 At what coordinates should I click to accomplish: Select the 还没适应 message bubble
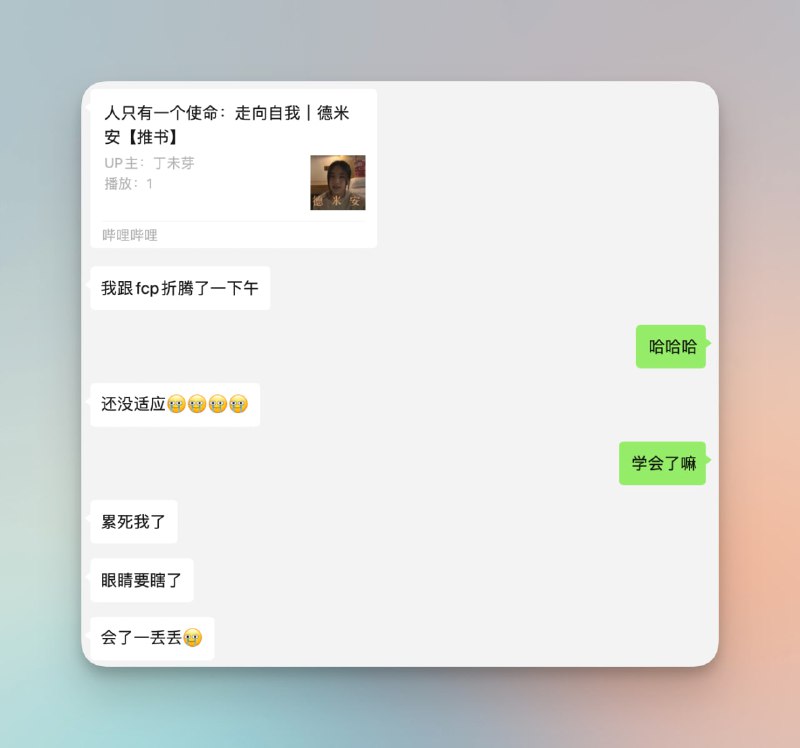(x=175, y=404)
